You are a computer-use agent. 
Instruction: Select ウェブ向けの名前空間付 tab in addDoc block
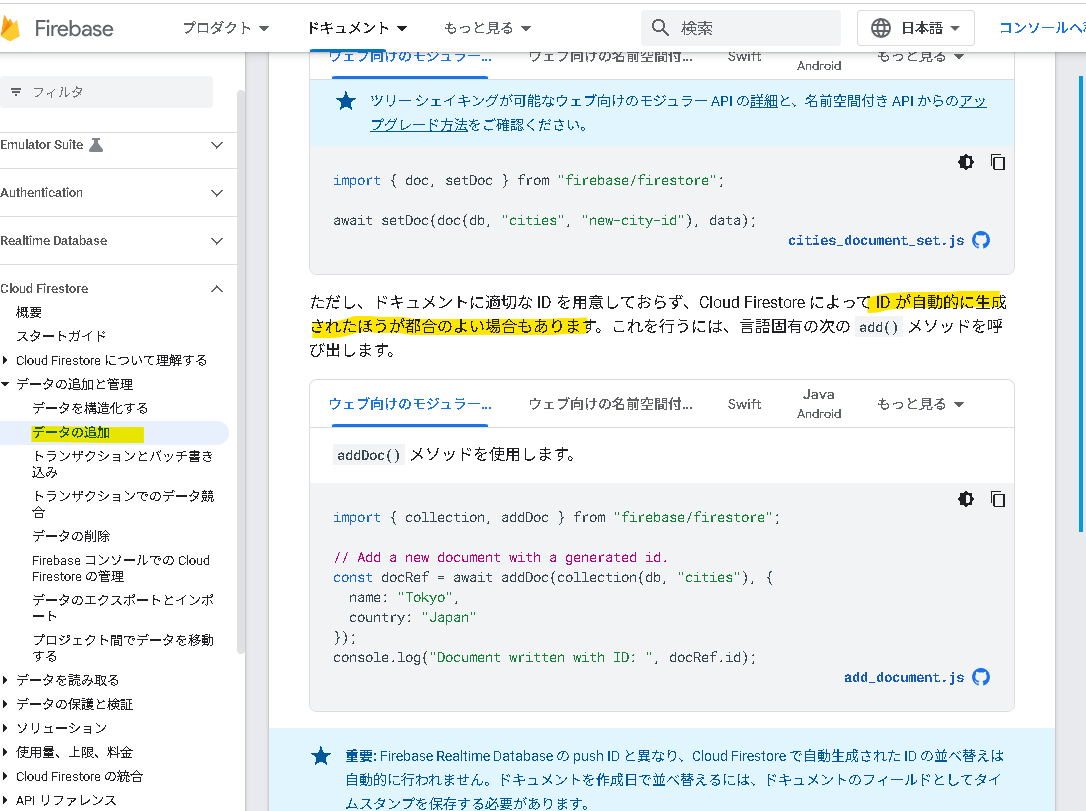610,404
